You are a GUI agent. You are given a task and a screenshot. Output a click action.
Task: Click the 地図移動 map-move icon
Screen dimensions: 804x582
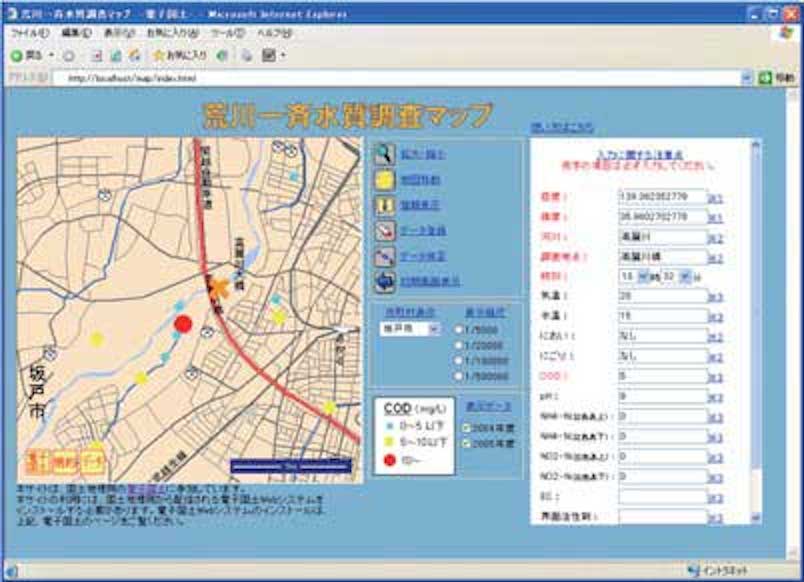tap(383, 178)
